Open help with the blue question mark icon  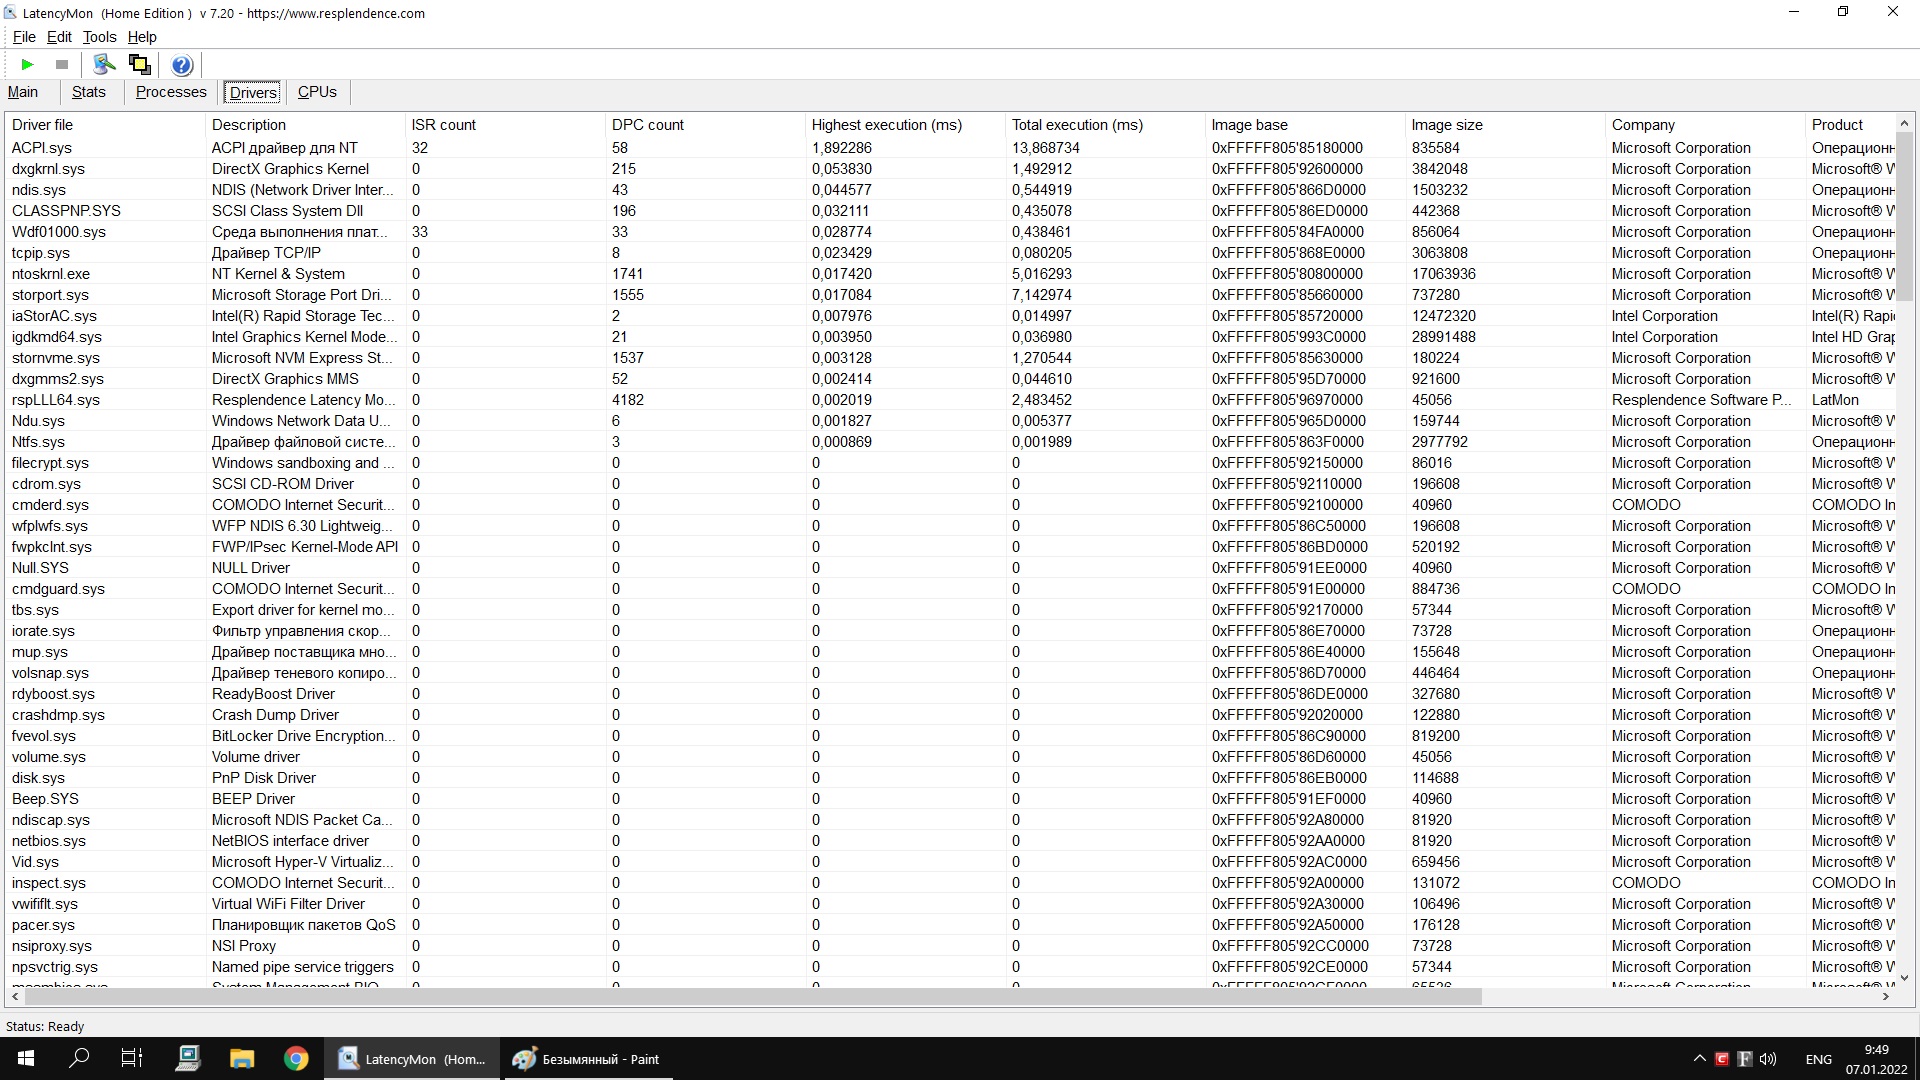point(181,66)
